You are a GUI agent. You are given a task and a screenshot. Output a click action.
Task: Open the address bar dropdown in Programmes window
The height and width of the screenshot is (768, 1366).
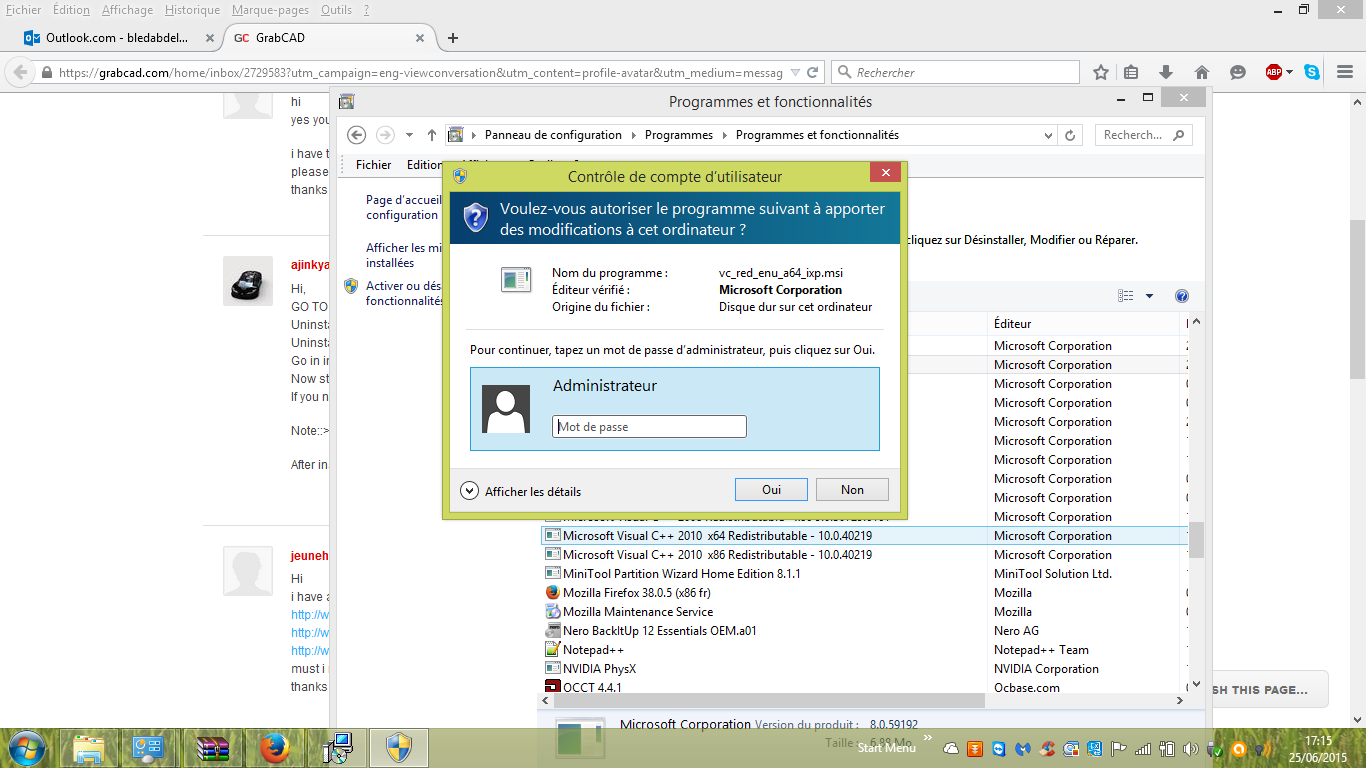point(1048,135)
